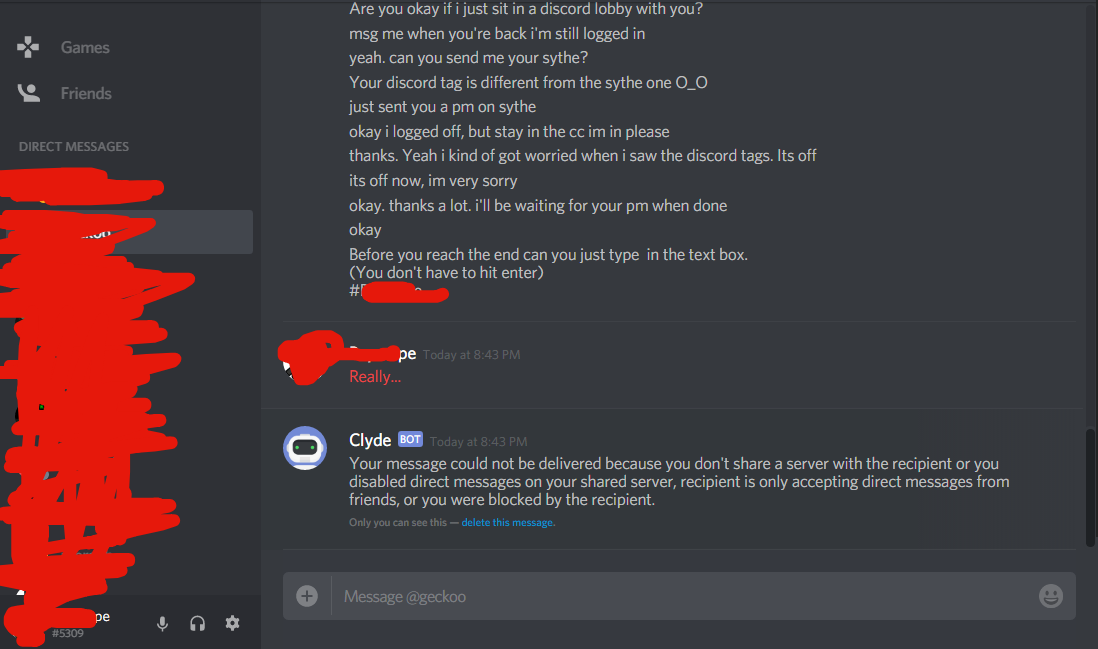Click the chat scrollbar thumb
Screen dimensions: 1098x649
[1090, 487]
